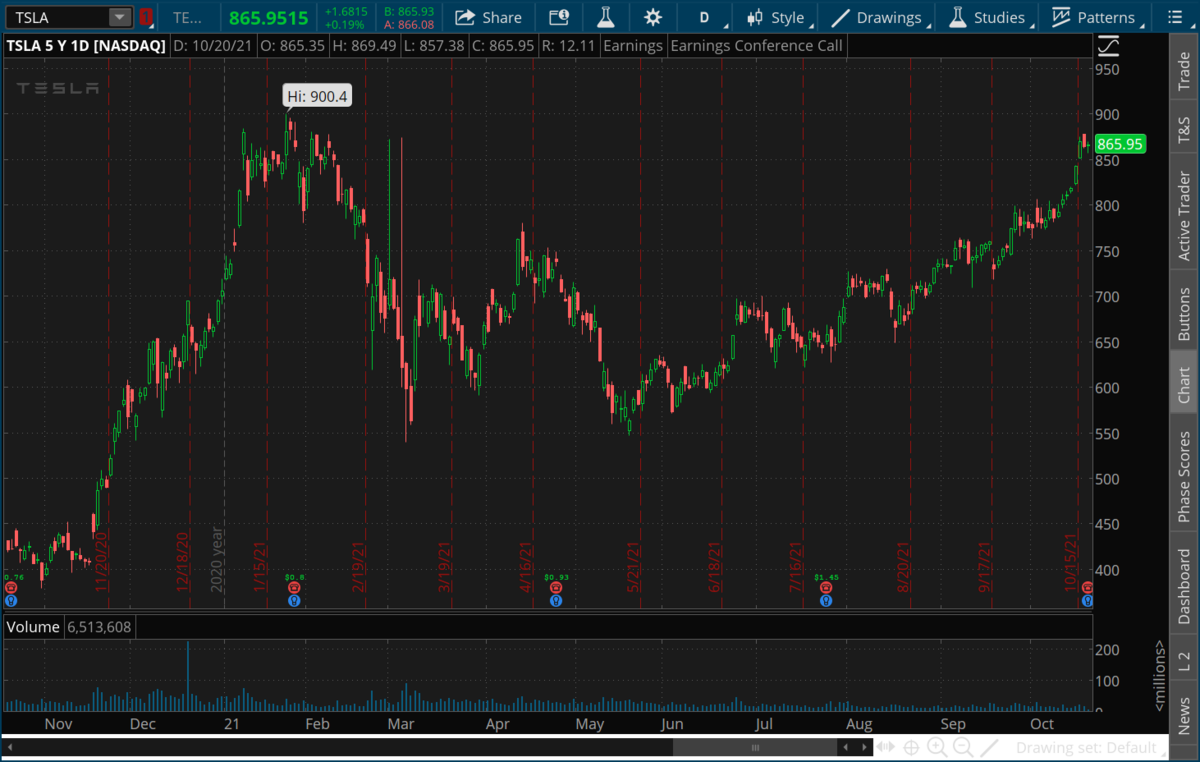Viewport: 1200px width, 762px height.
Task: Click the ask value A: 866.08
Action: tap(410, 24)
